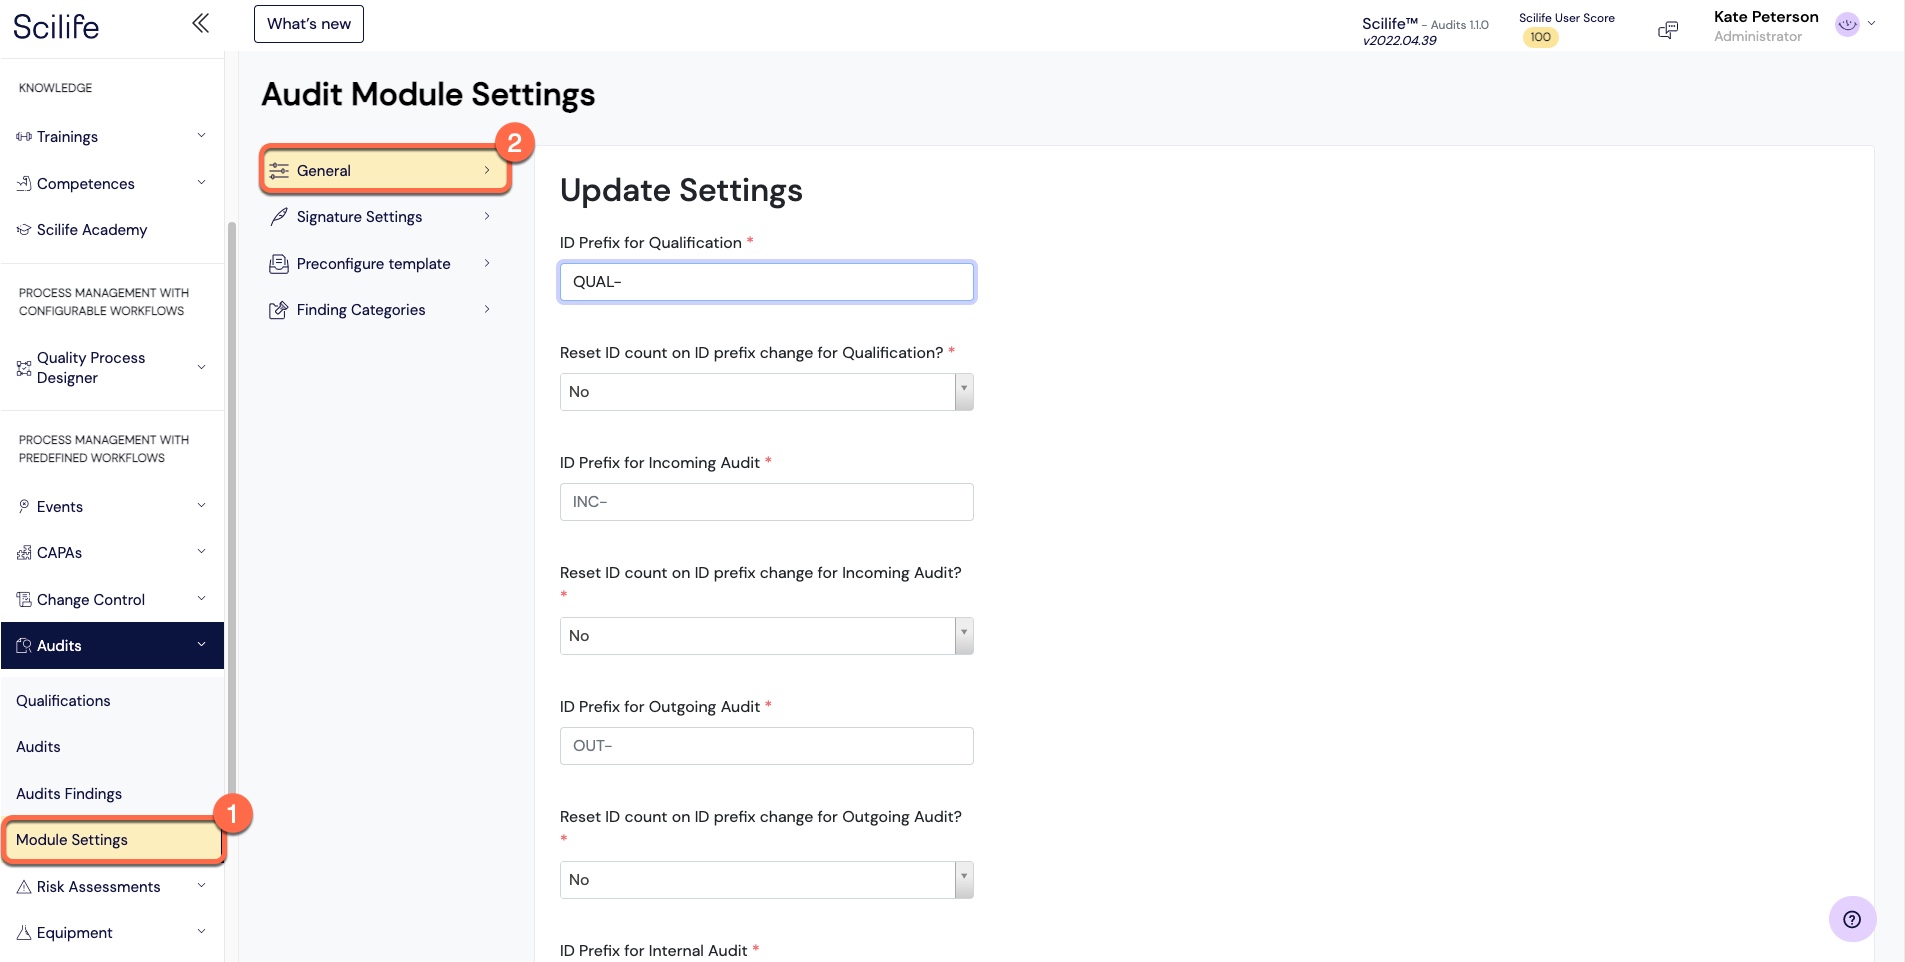Click the Finding Categories edit icon
This screenshot has width=1905, height=962.
coord(279,310)
